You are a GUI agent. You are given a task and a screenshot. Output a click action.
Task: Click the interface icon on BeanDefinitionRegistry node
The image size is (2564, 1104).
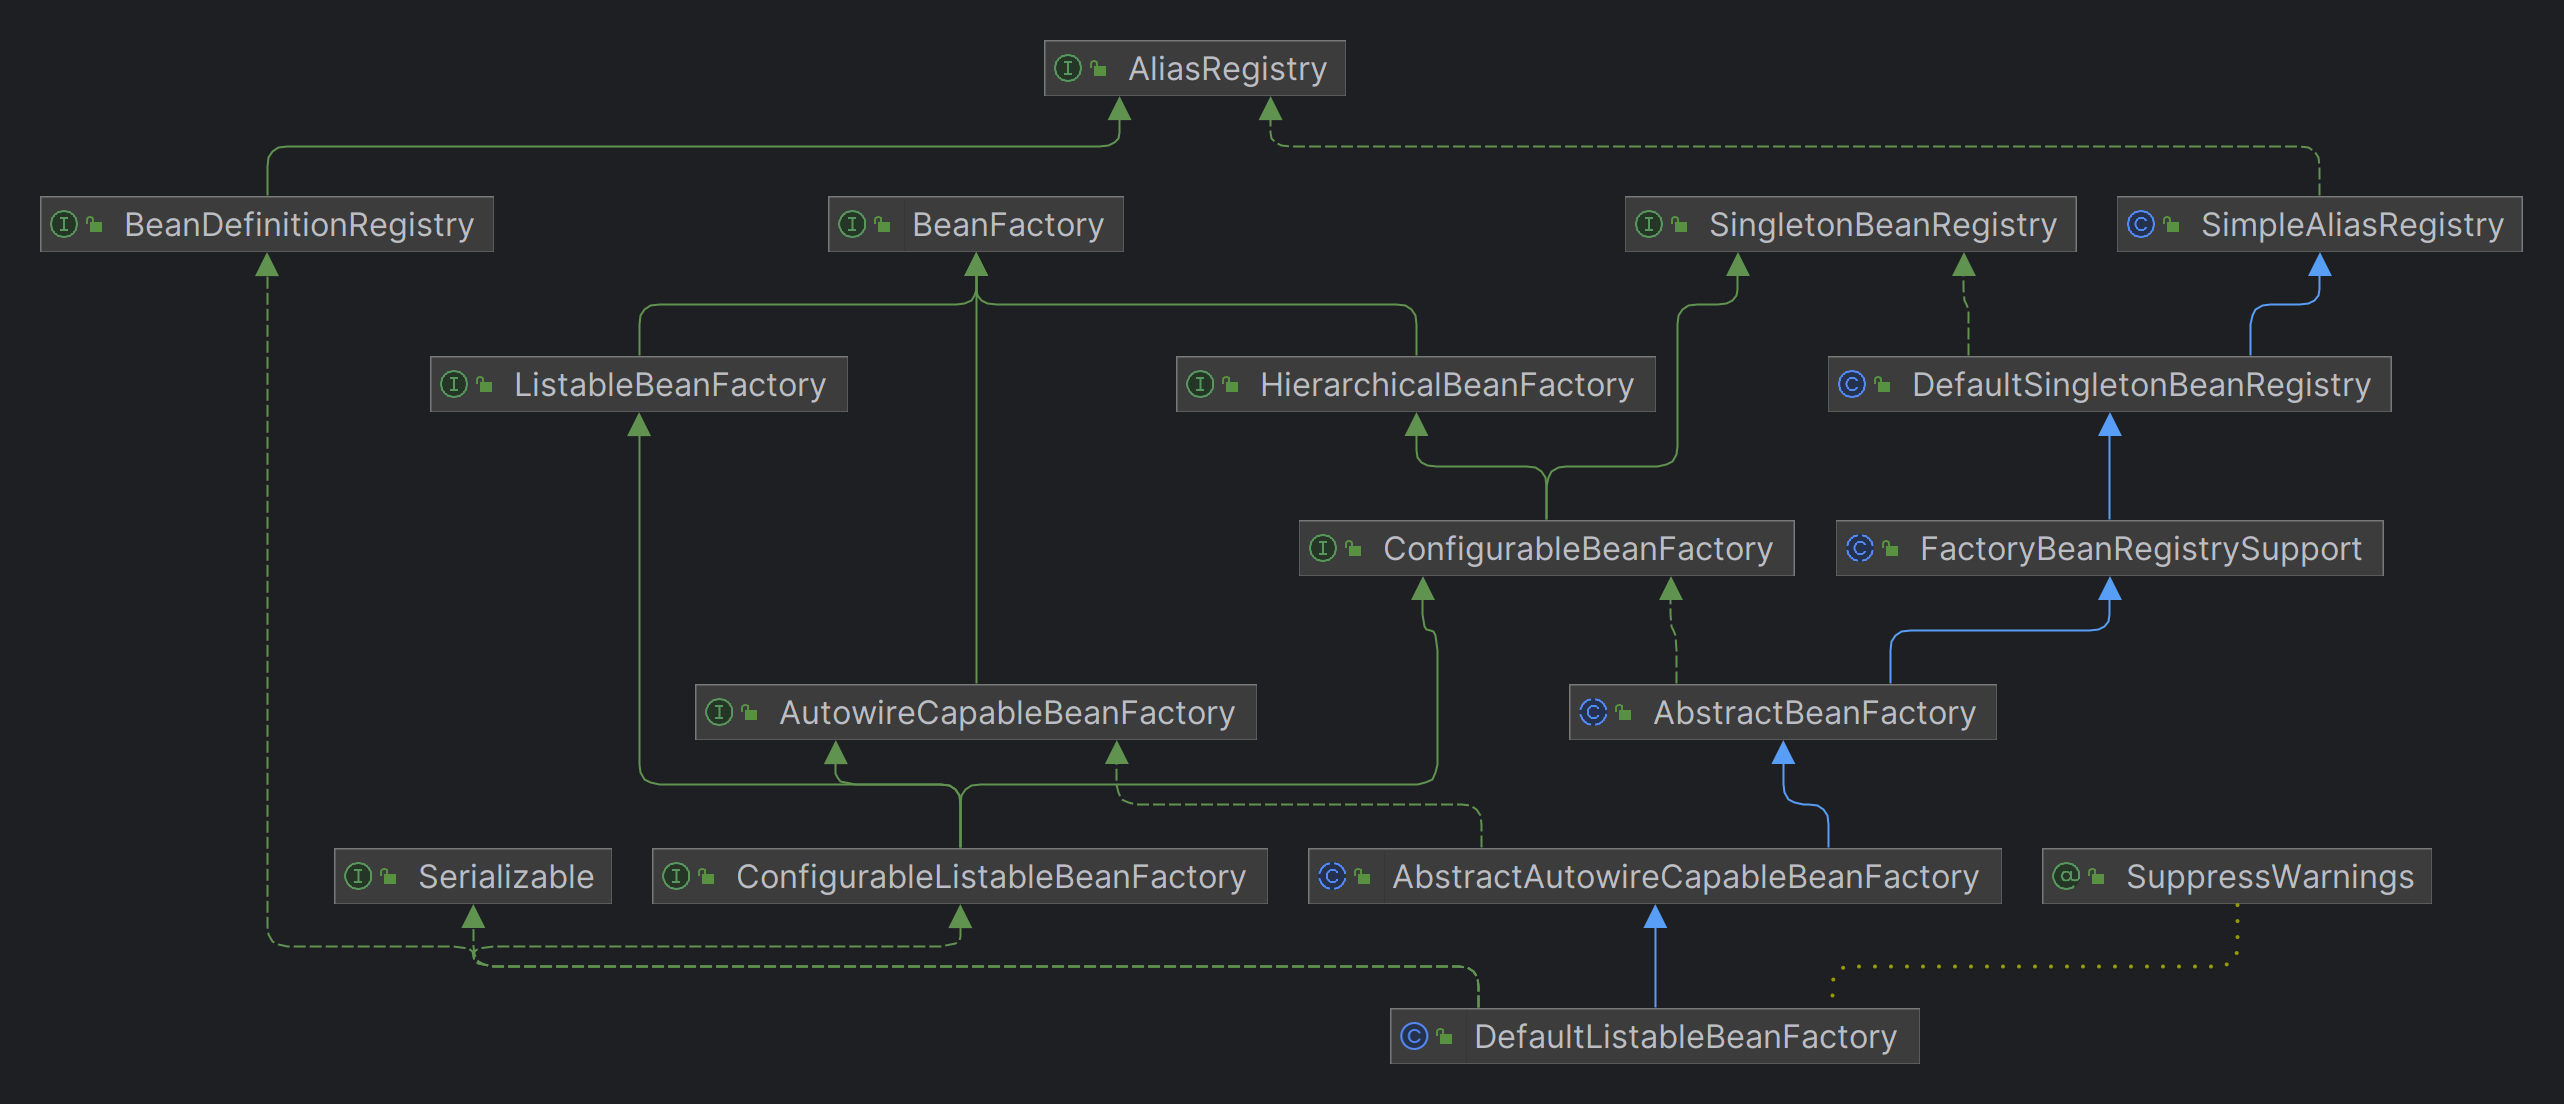64,224
